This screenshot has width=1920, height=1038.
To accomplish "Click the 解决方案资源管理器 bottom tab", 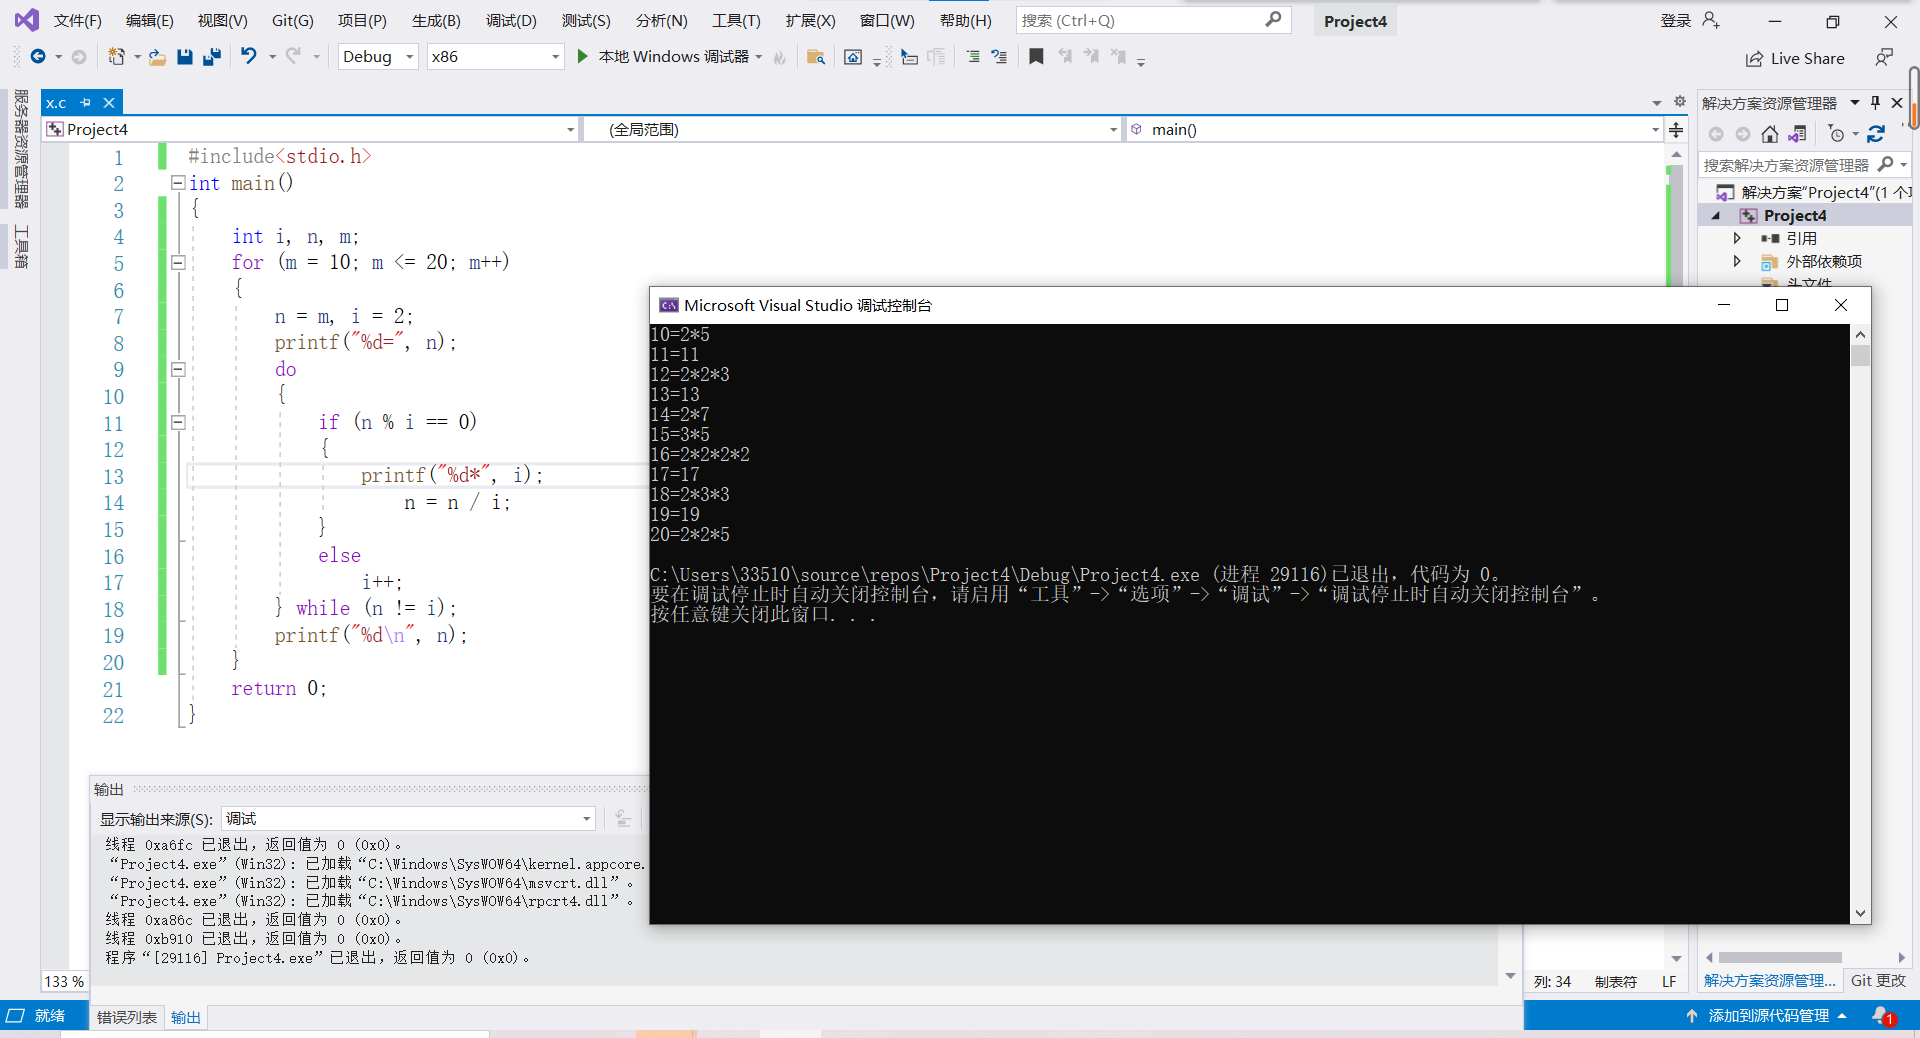I will pos(1770,981).
